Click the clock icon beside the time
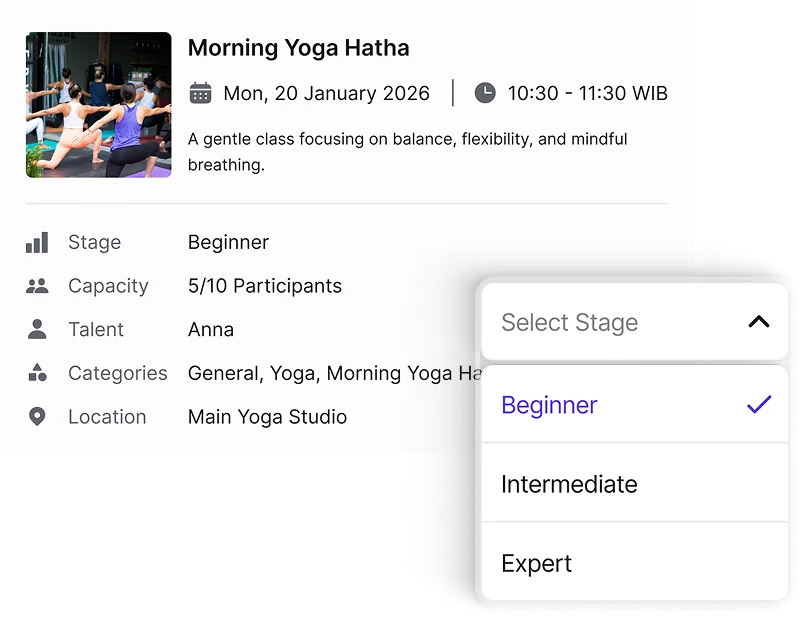The width and height of the screenshot is (800, 617). click(x=485, y=93)
